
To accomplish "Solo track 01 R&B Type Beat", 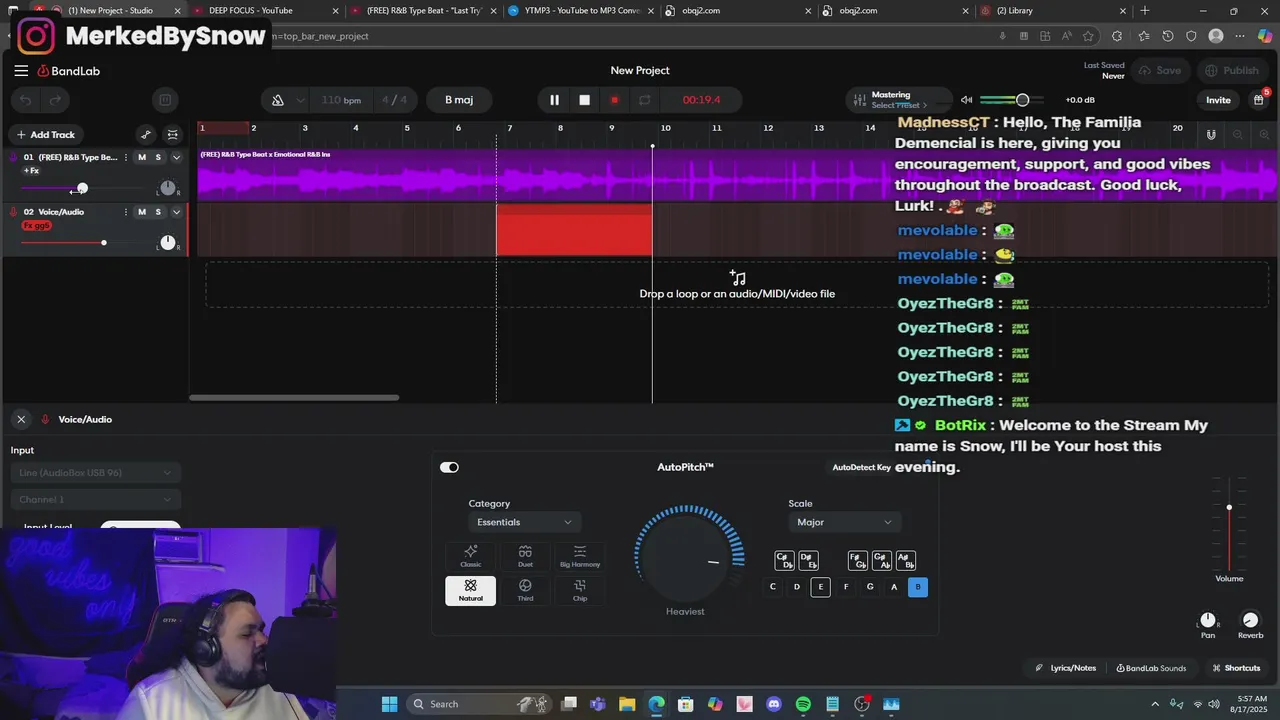I will point(158,158).
